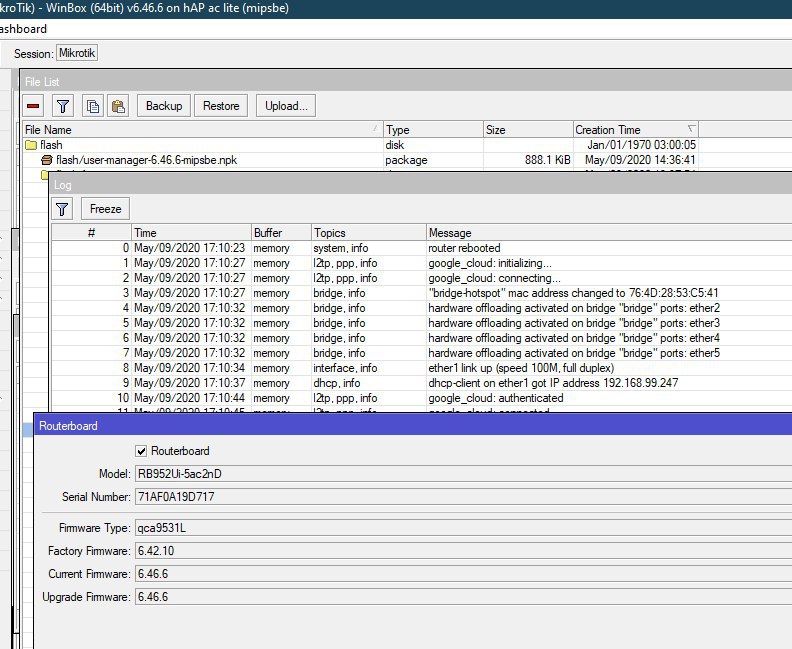This screenshot has width=792, height=649.
Task: Click the paste icon in File List toolbar
Action: click(x=118, y=106)
